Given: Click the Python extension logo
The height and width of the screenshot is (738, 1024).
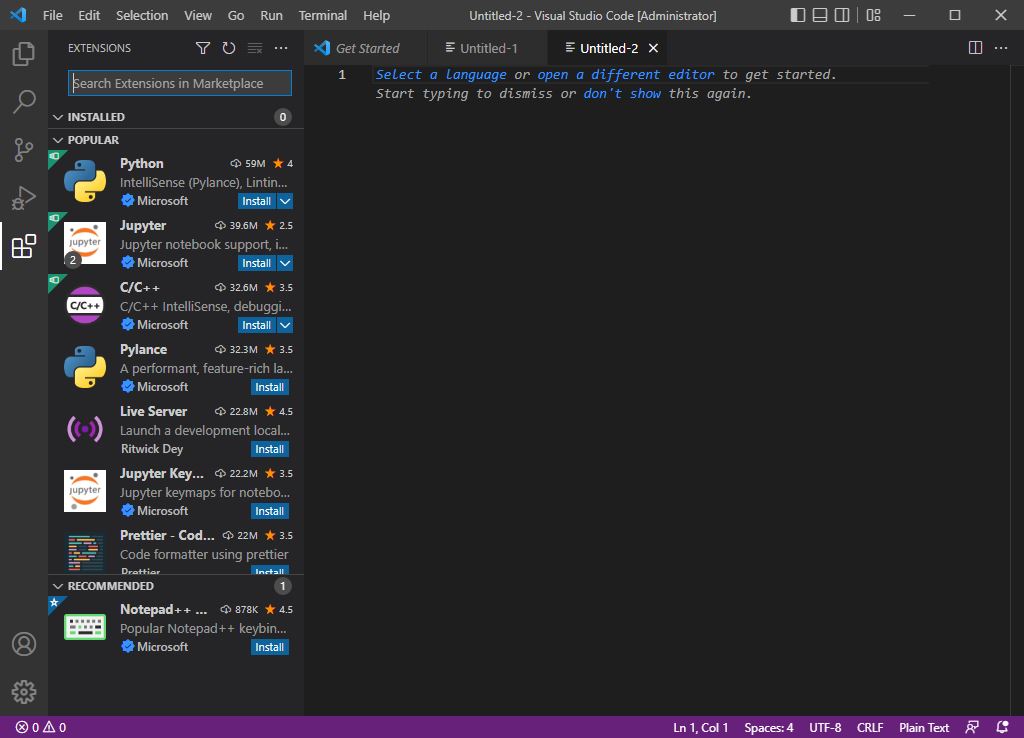Looking at the screenshot, I should pyautogui.click(x=85, y=181).
